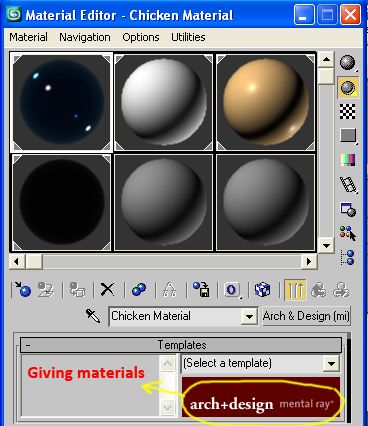
Task: Select the bottom middle gray sample slot
Action: coord(163,202)
